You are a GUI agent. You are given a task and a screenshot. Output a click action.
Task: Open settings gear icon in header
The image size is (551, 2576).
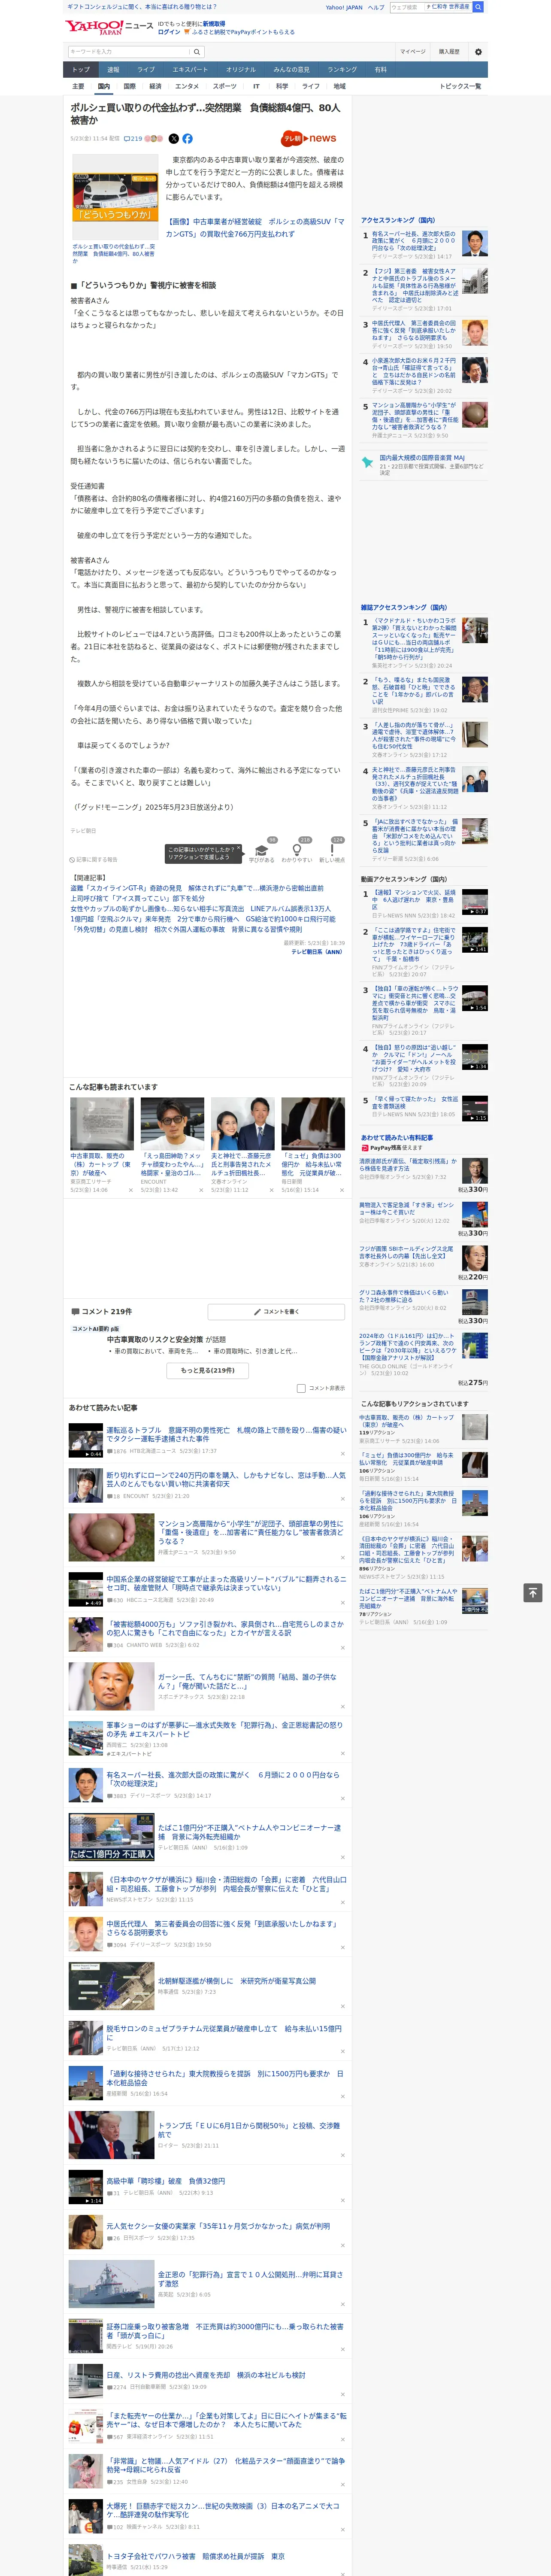click(477, 52)
